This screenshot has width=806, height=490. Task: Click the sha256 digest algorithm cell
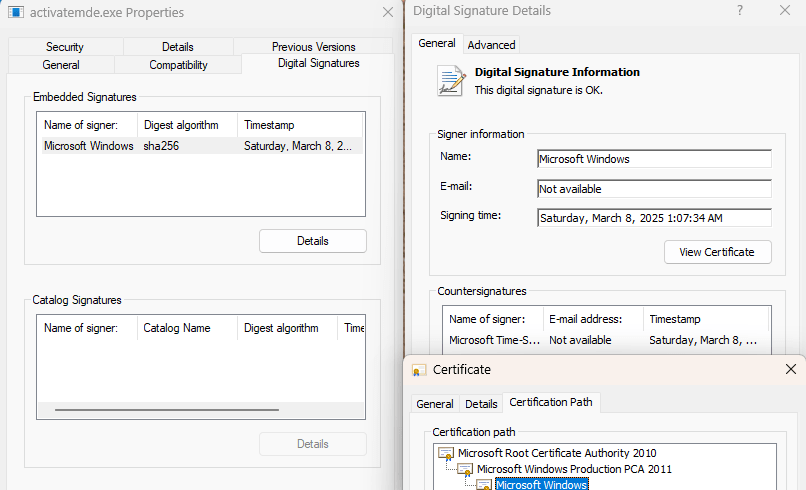tap(161, 146)
